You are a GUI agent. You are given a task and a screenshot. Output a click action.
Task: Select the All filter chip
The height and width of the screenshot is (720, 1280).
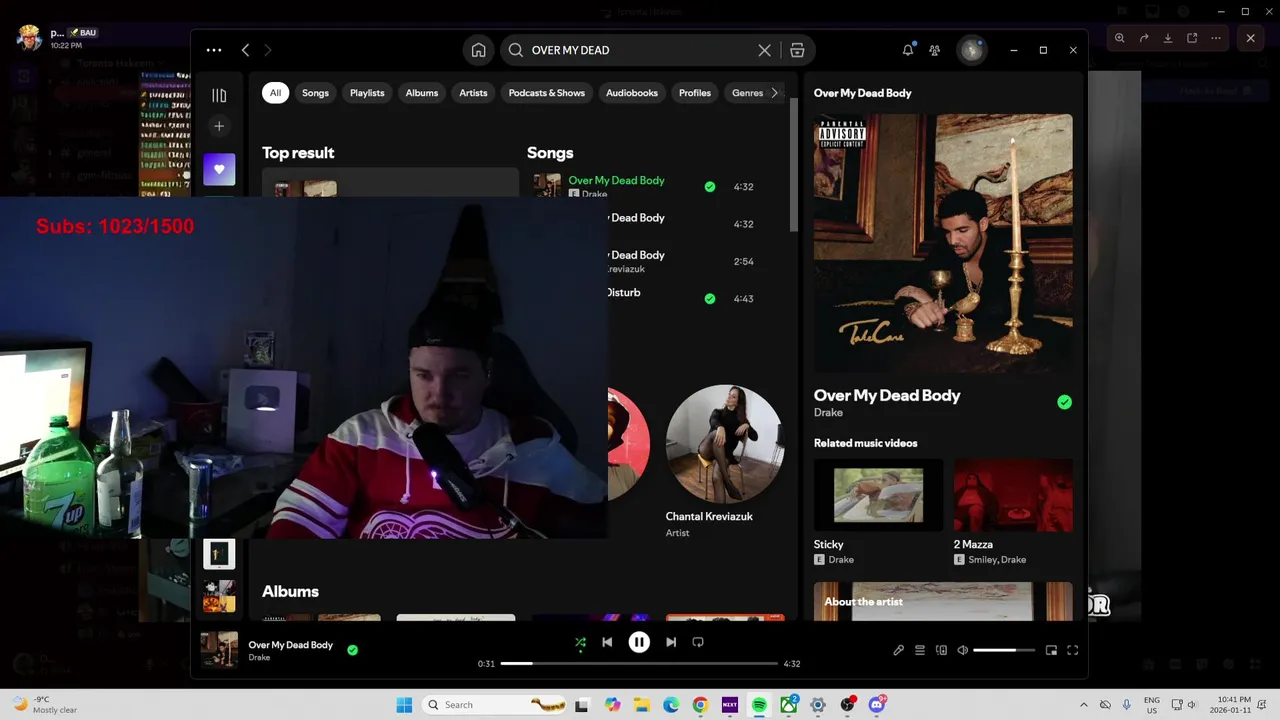pyautogui.click(x=275, y=93)
